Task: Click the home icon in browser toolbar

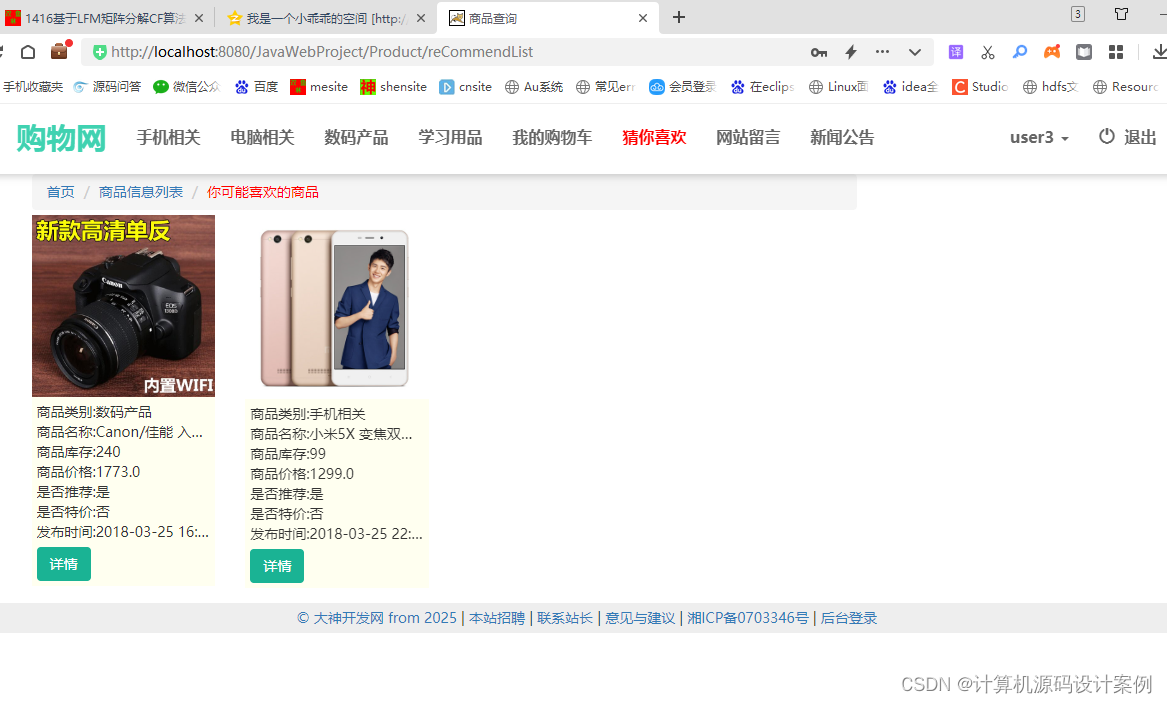Action: [28, 51]
